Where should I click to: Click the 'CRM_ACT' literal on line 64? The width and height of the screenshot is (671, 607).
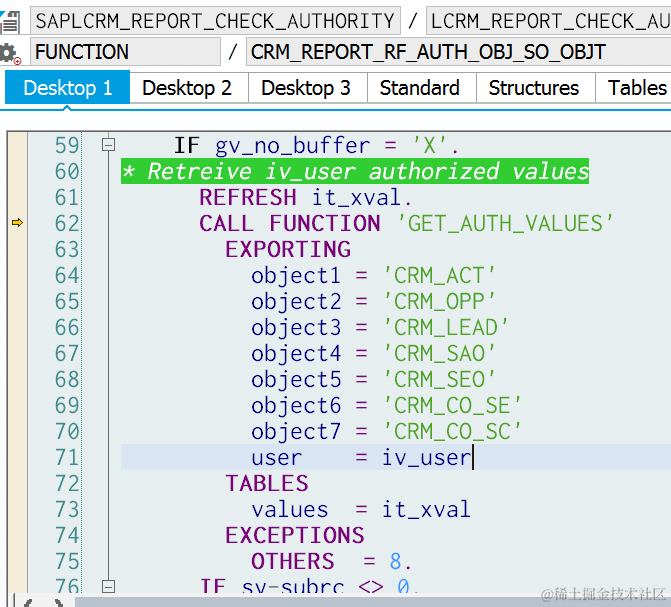439,275
